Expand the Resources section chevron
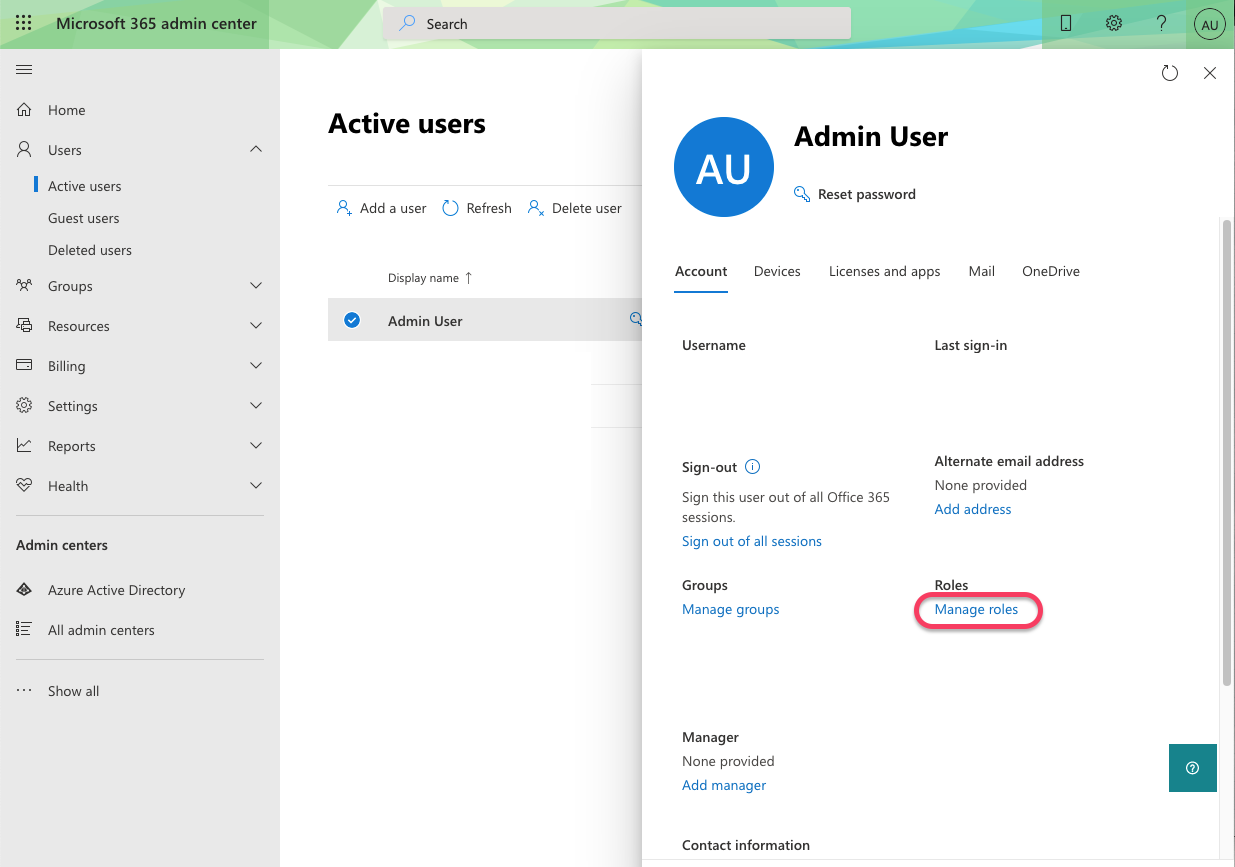Screen dimensions: 1235x867 (256, 326)
